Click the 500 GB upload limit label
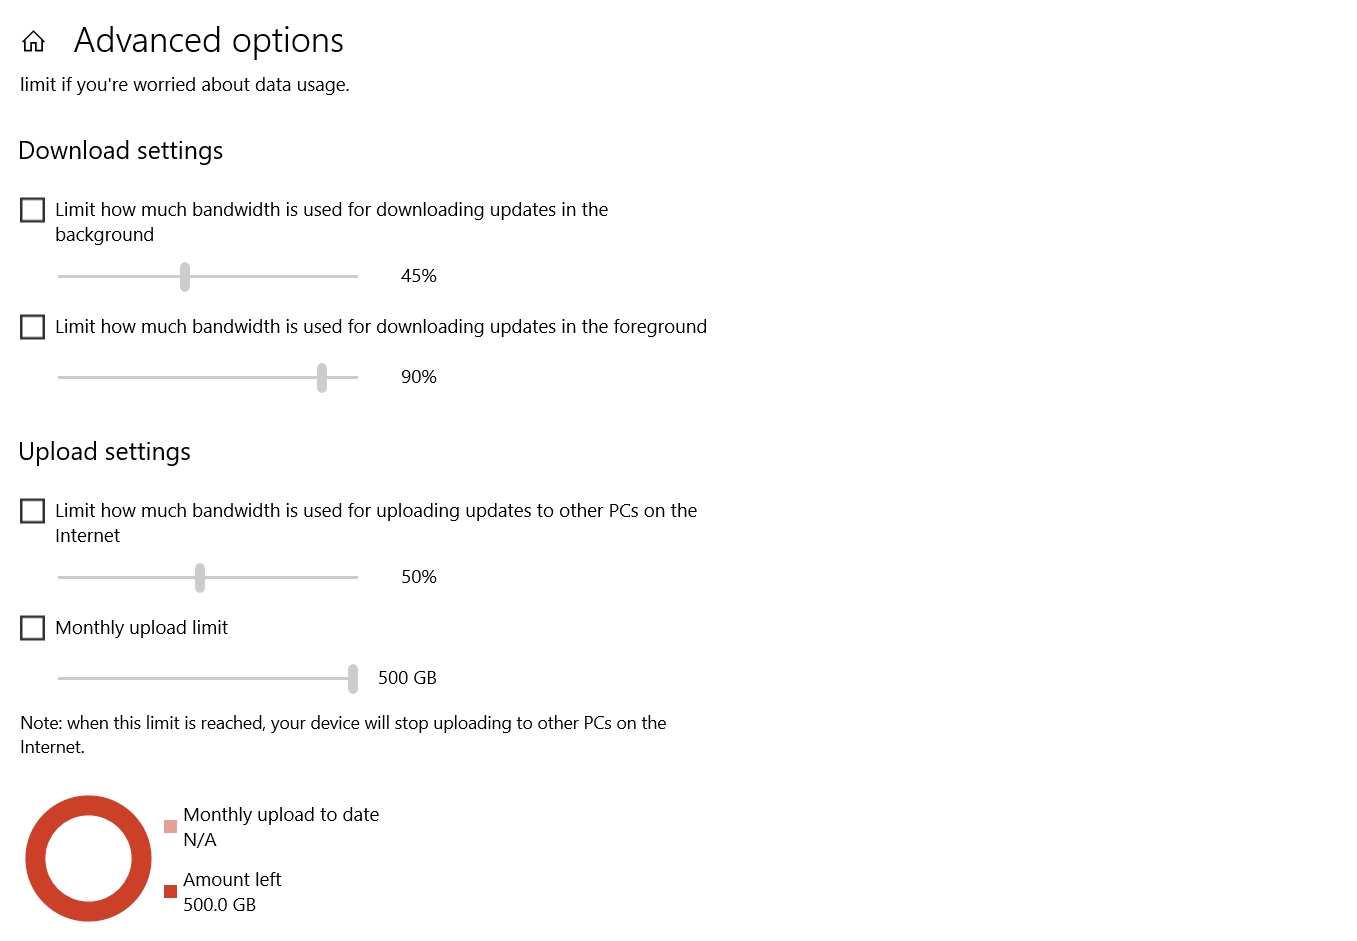Image resolution: width=1357 pixels, height=941 pixels. [x=406, y=678]
